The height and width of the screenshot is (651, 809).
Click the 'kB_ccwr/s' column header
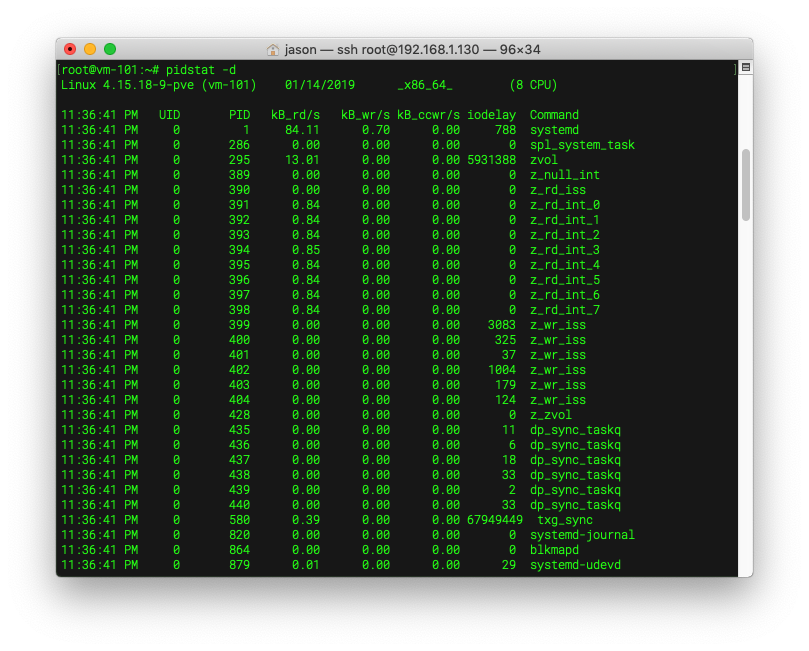coord(428,115)
